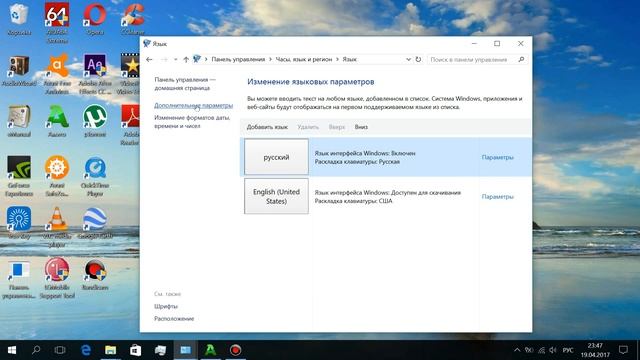Open the Recycle Bin desktop icon
This screenshot has width=640, height=360.
click(x=18, y=19)
